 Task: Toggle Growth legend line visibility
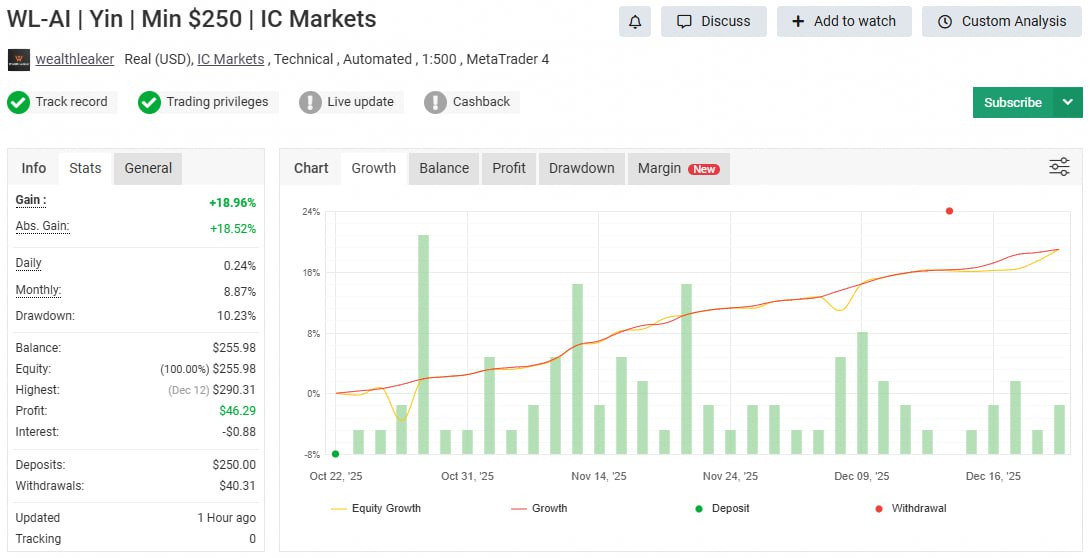pos(539,508)
